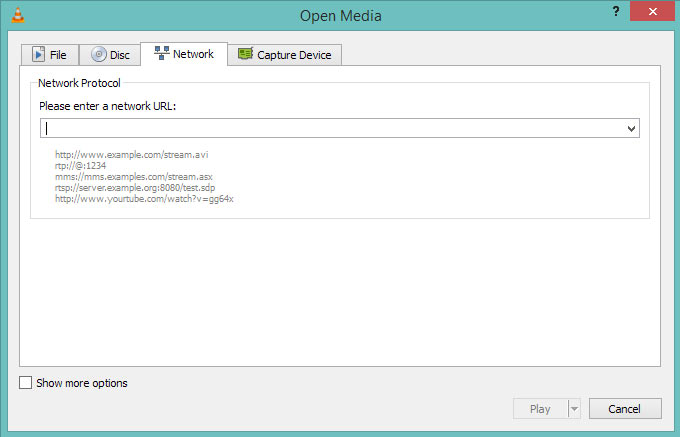Screen dimensions: 680x437
Task: Expand the network URL history dropdown
Action: 631,128
